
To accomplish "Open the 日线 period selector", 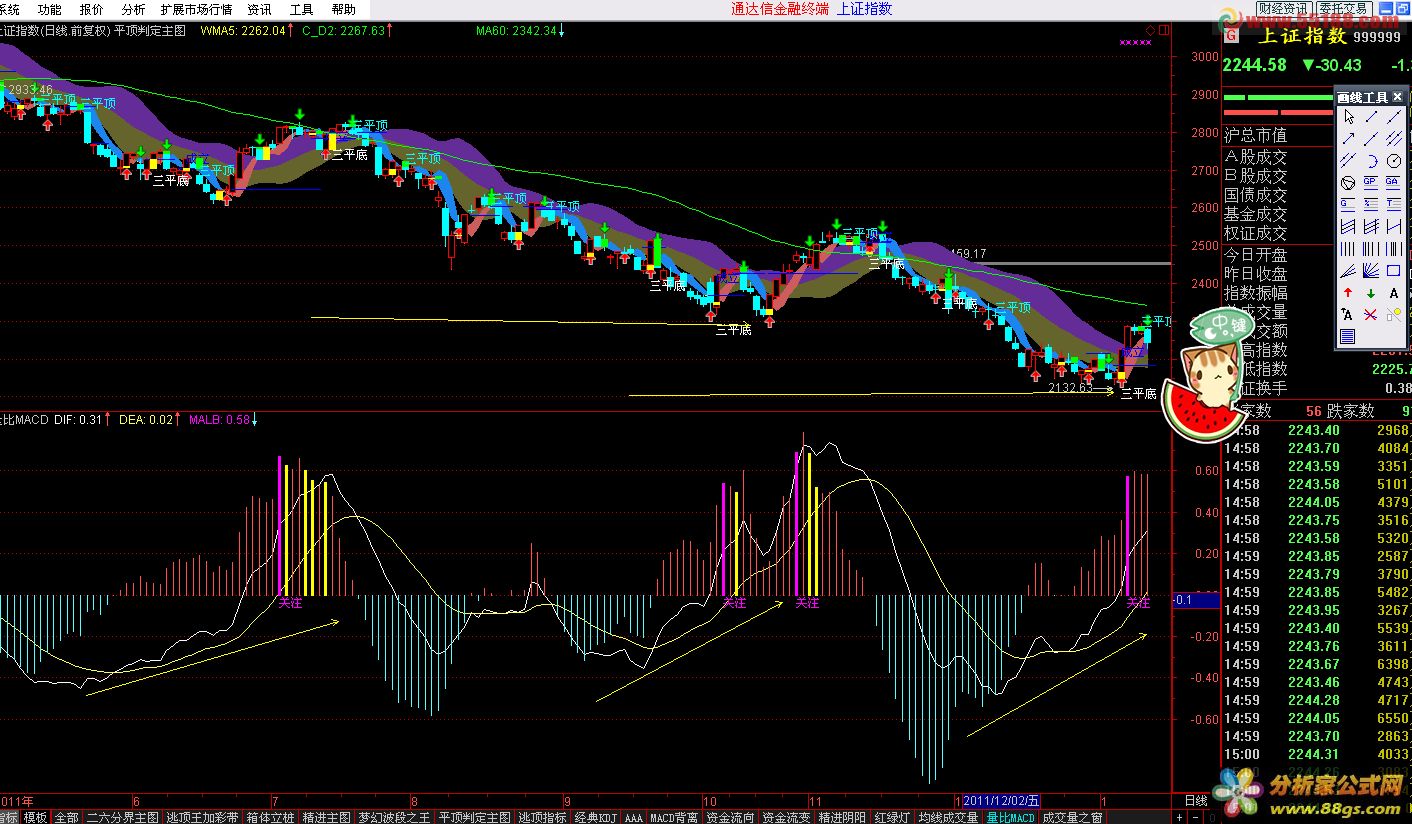I will tap(1196, 801).
